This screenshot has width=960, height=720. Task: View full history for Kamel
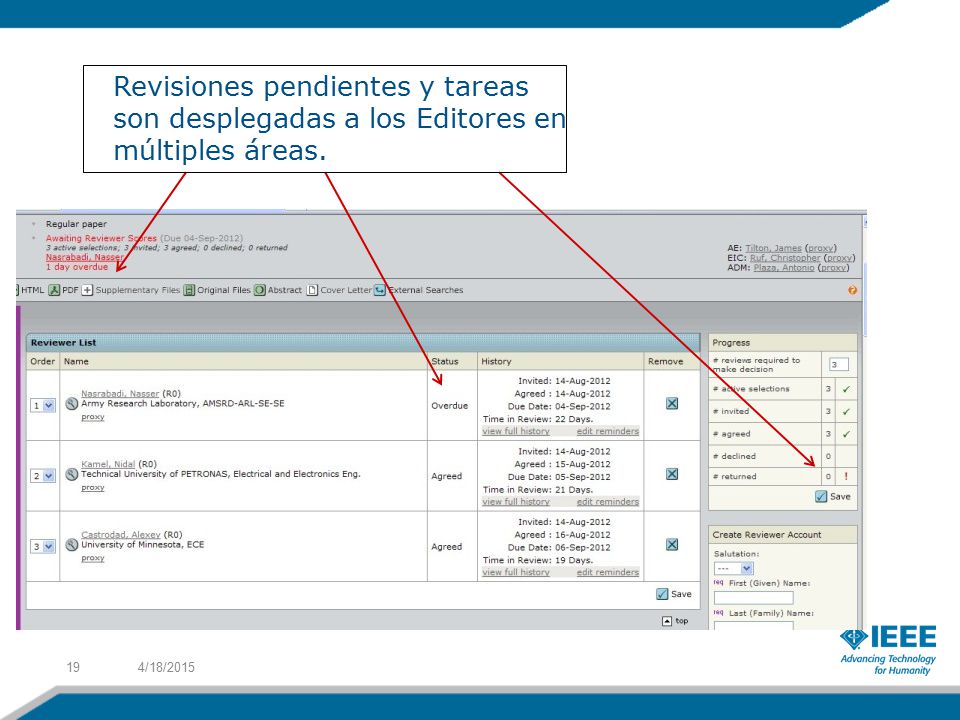coord(516,501)
